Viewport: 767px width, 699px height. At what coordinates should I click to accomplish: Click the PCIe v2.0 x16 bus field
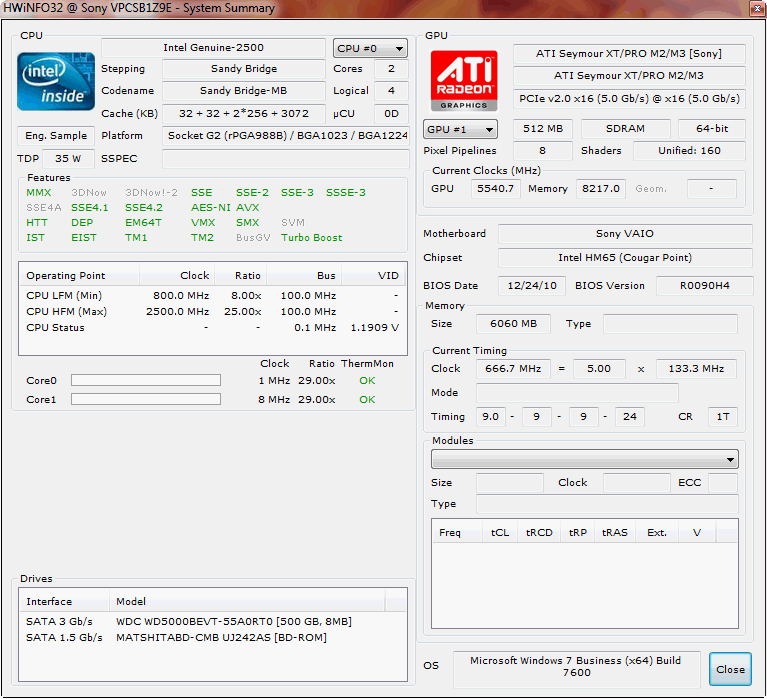[x=629, y=98]
